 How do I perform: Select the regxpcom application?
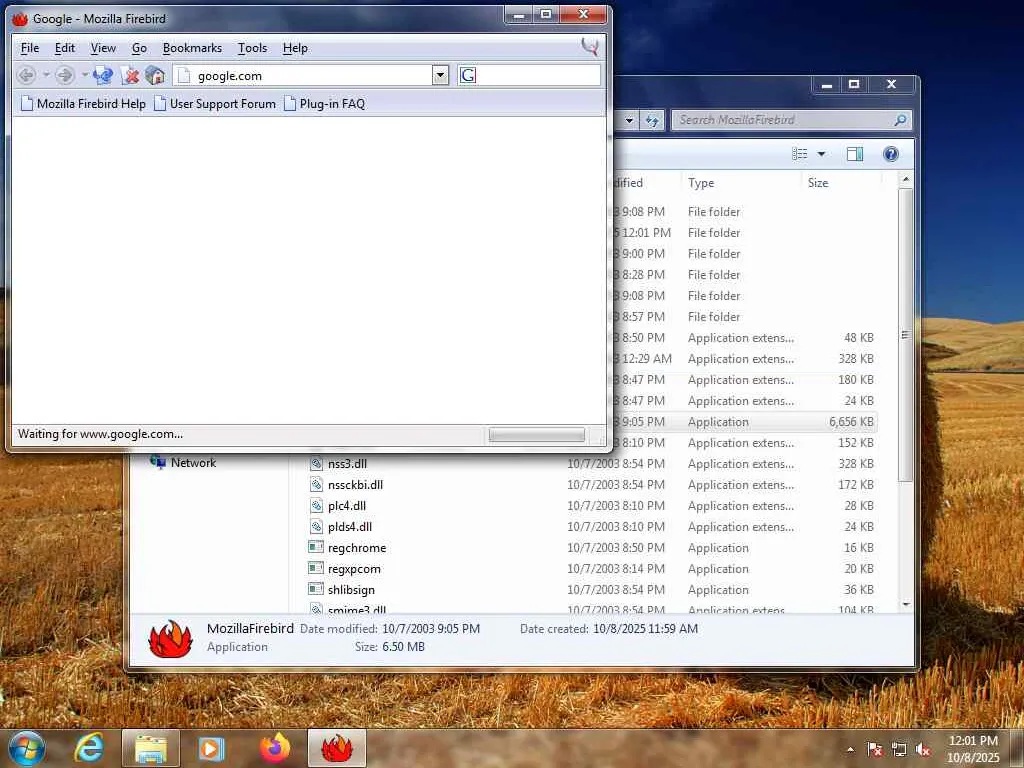click(x=354, y=569)
